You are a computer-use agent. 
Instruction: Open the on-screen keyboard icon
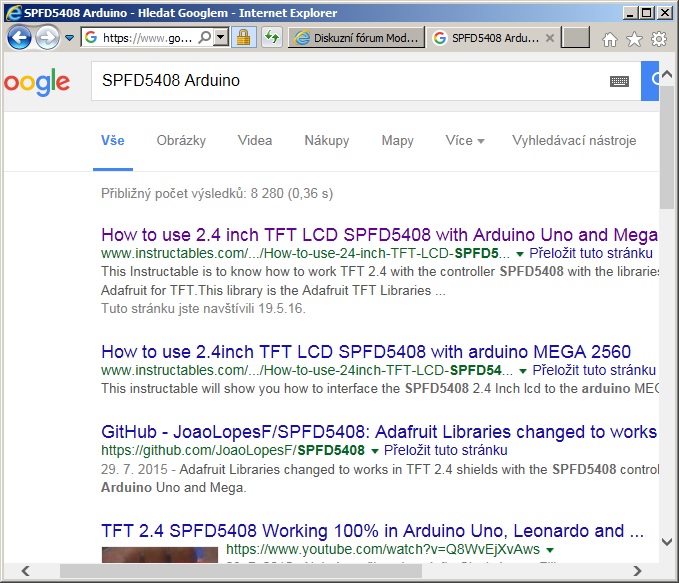(x=619, y=81)
